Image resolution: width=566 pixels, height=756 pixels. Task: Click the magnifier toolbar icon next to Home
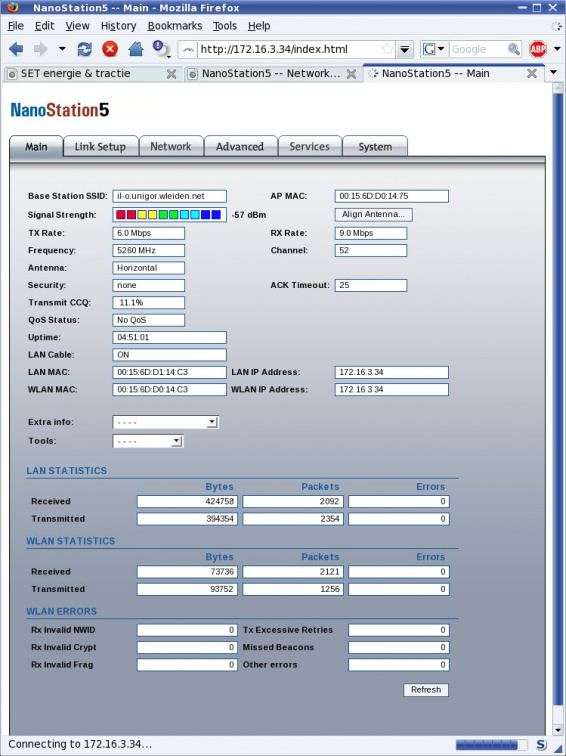coord(161,49)
